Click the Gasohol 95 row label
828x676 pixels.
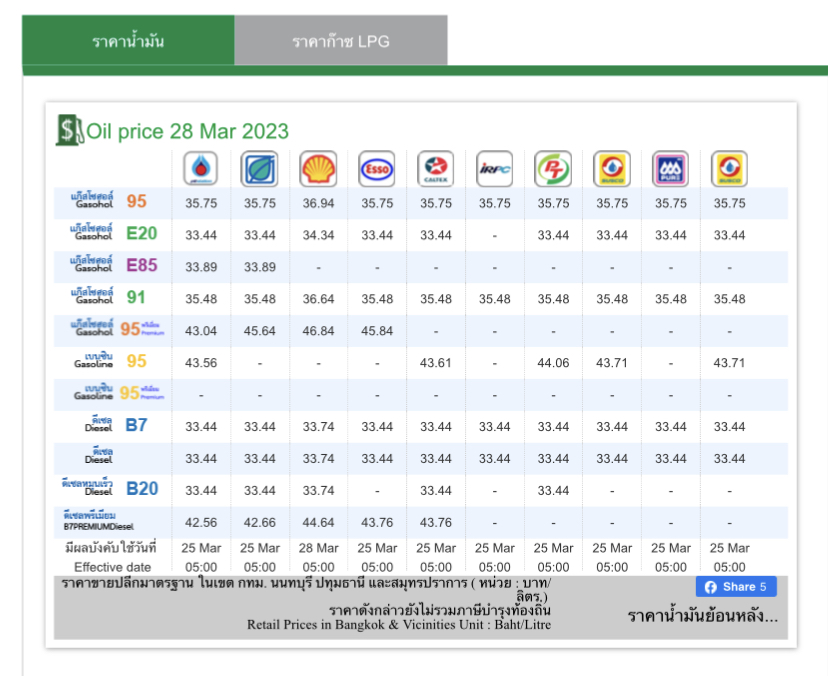(109, 201)
